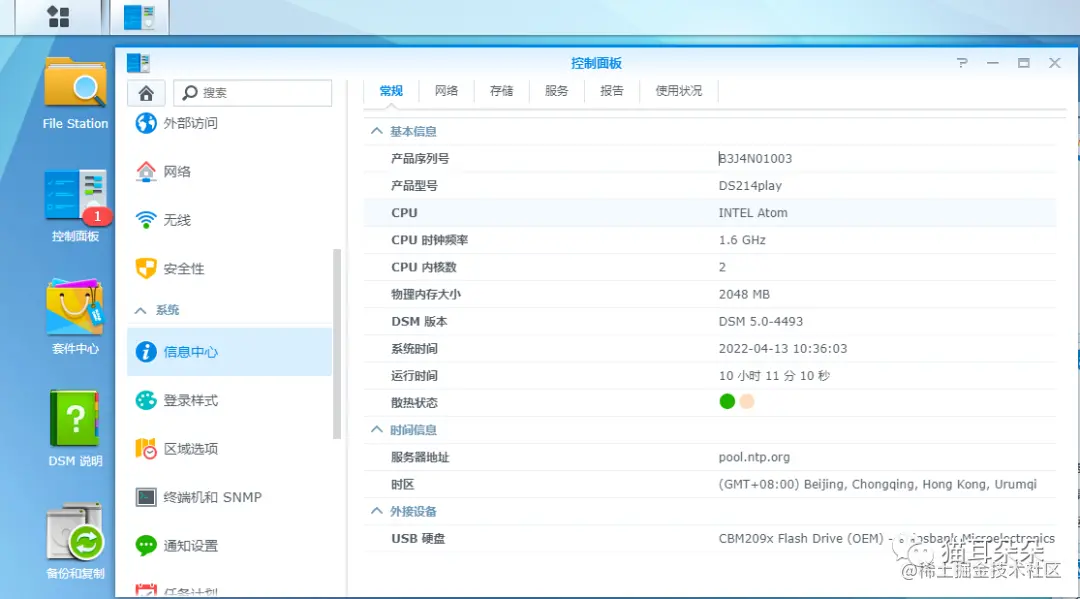The image size is (1080, 599).
Task: Switch to the 网络 tab
Action: coord(446,90)
